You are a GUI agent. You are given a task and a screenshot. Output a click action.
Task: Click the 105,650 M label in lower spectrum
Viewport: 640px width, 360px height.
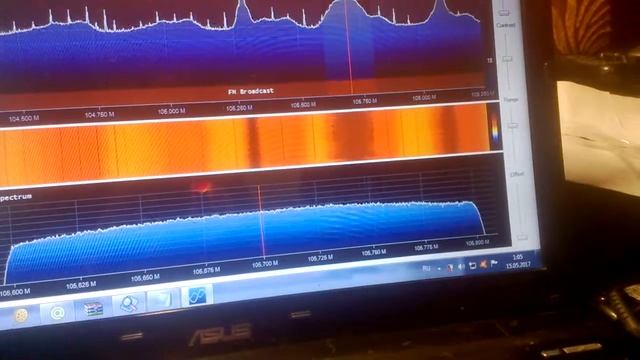point(145,278)
